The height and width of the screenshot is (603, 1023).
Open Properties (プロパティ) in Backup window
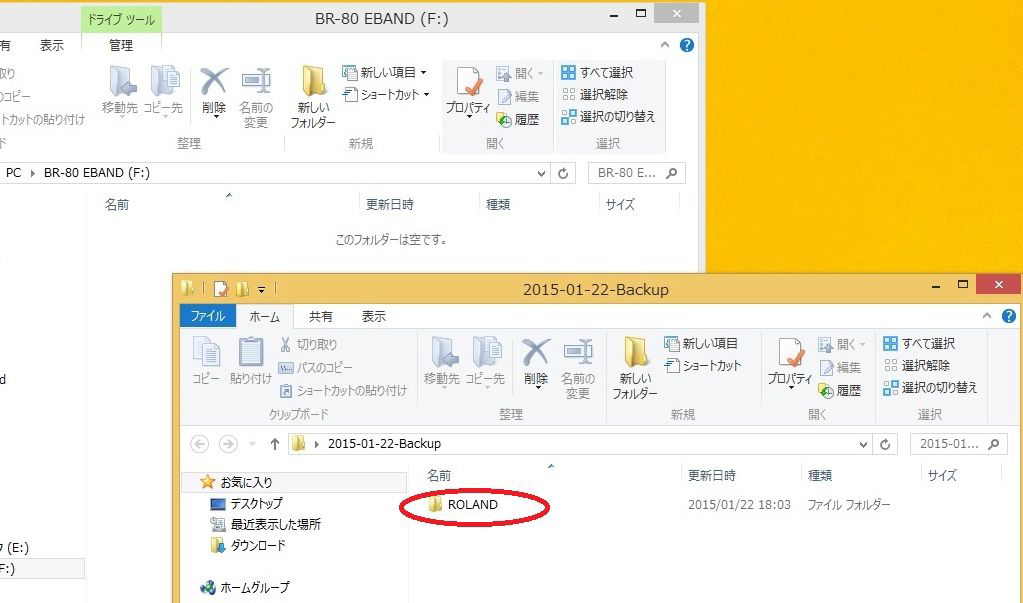pyautogui.click(x=789, y=362)
